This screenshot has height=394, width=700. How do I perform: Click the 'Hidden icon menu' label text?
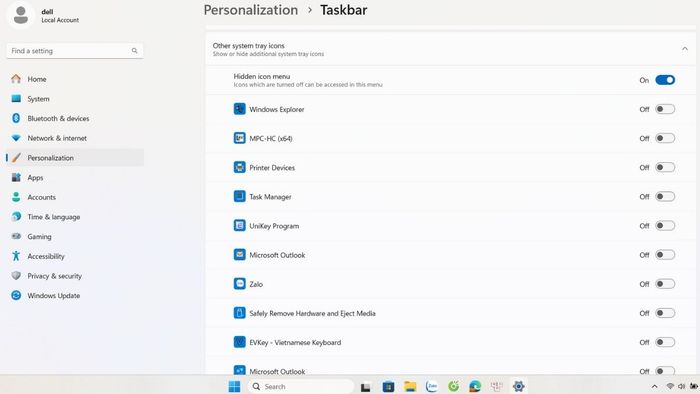pyautogui.click(x=262, y=76)
